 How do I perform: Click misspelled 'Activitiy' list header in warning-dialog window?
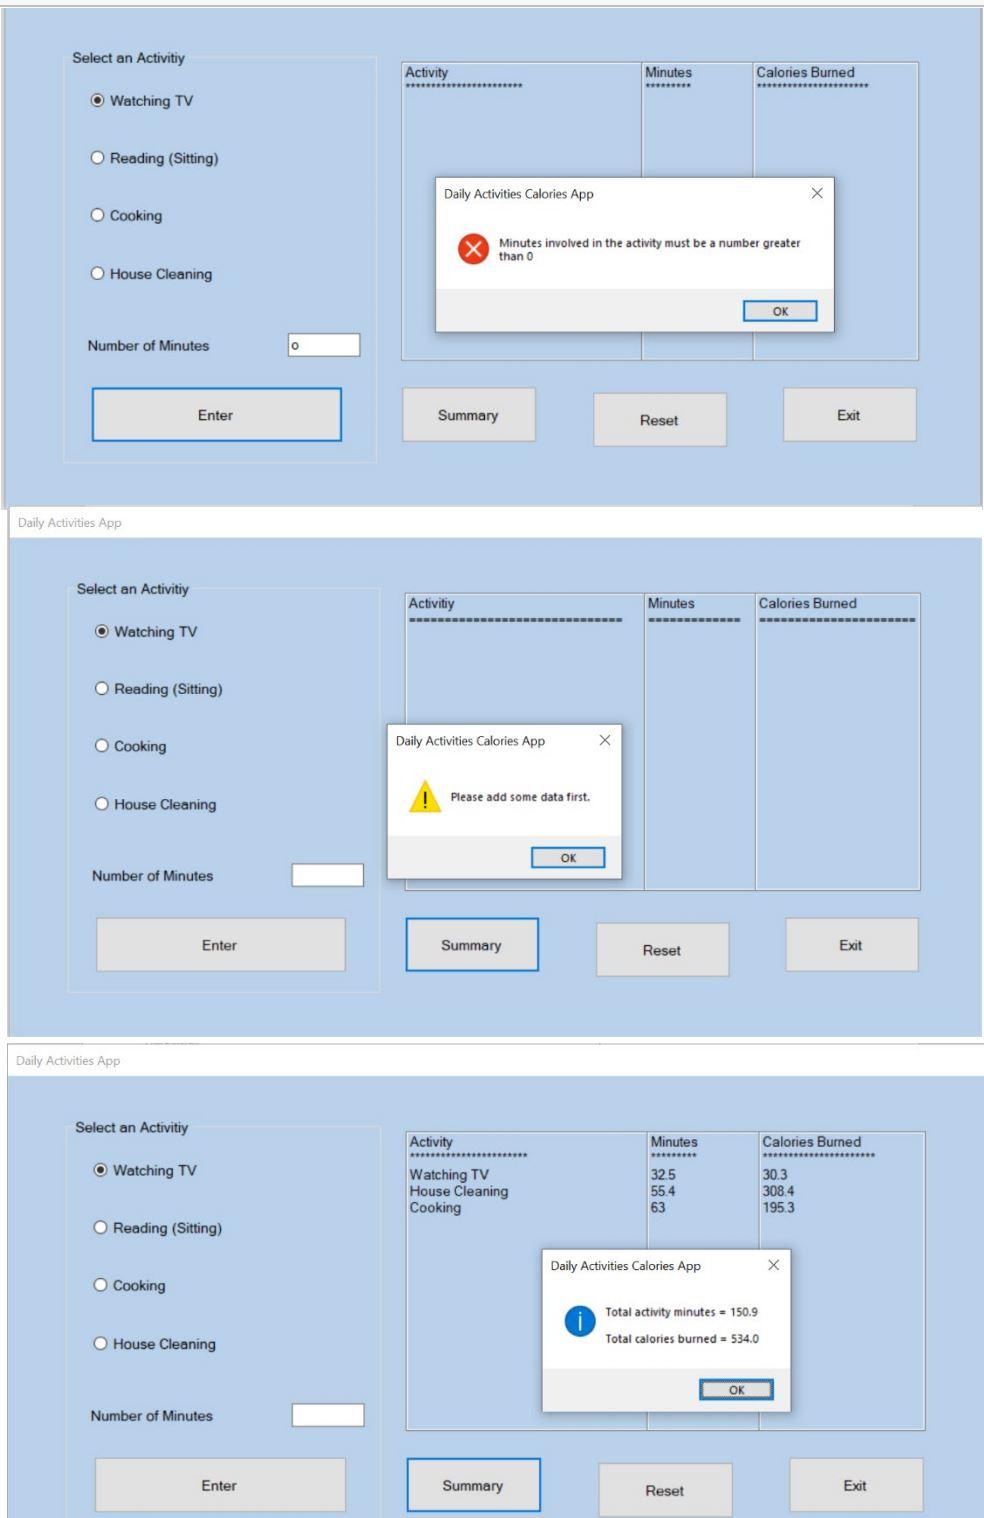coord(431,603)
